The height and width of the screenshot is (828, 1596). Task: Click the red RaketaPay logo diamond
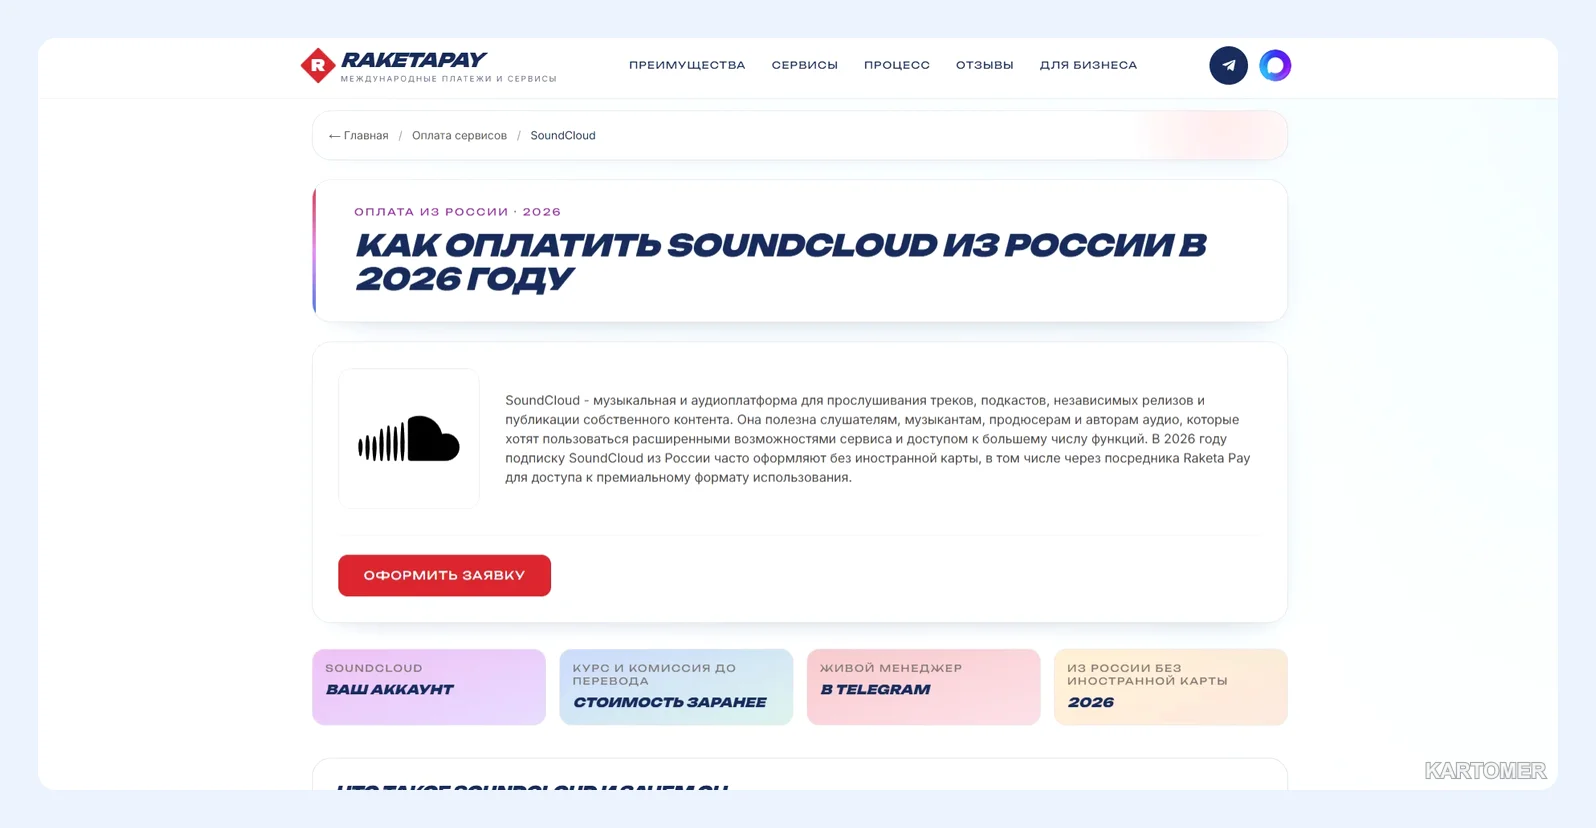(318, 66)
